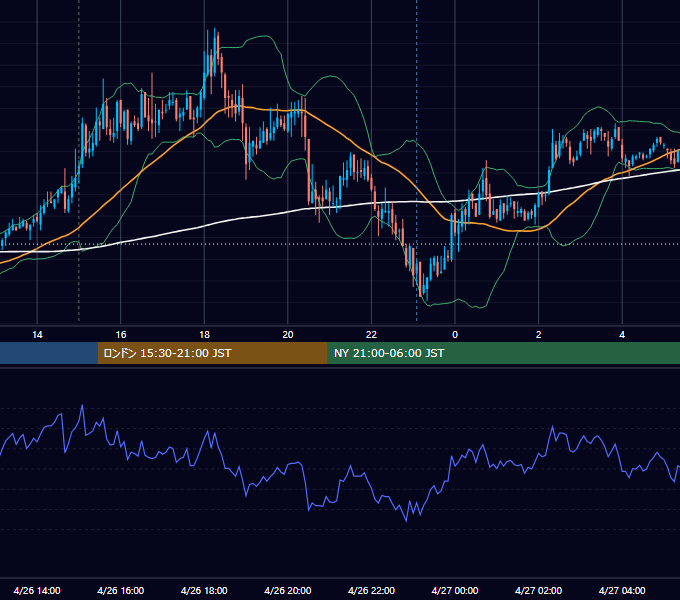680x600 pixels.
Task: Click the blue session bar before ロンドン
Action: (x=49, y=353)
